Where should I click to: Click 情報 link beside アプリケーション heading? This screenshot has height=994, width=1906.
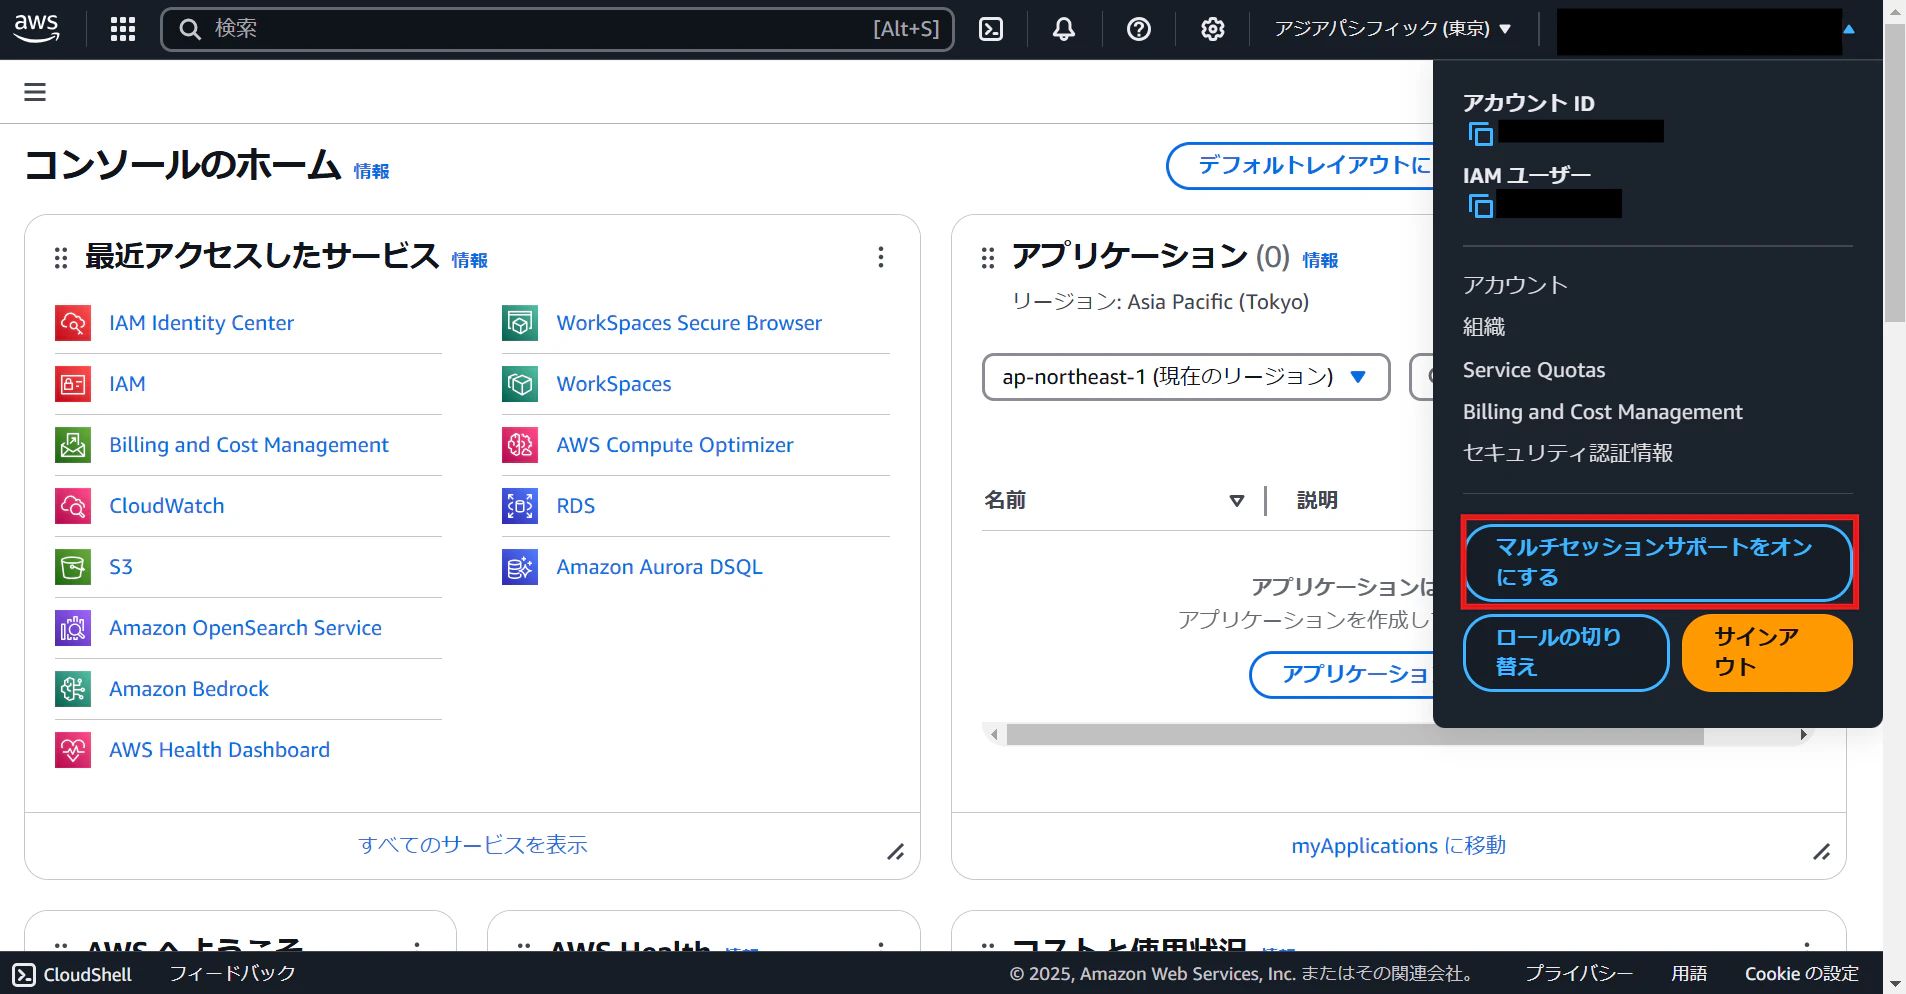(x=1320, y=260)
